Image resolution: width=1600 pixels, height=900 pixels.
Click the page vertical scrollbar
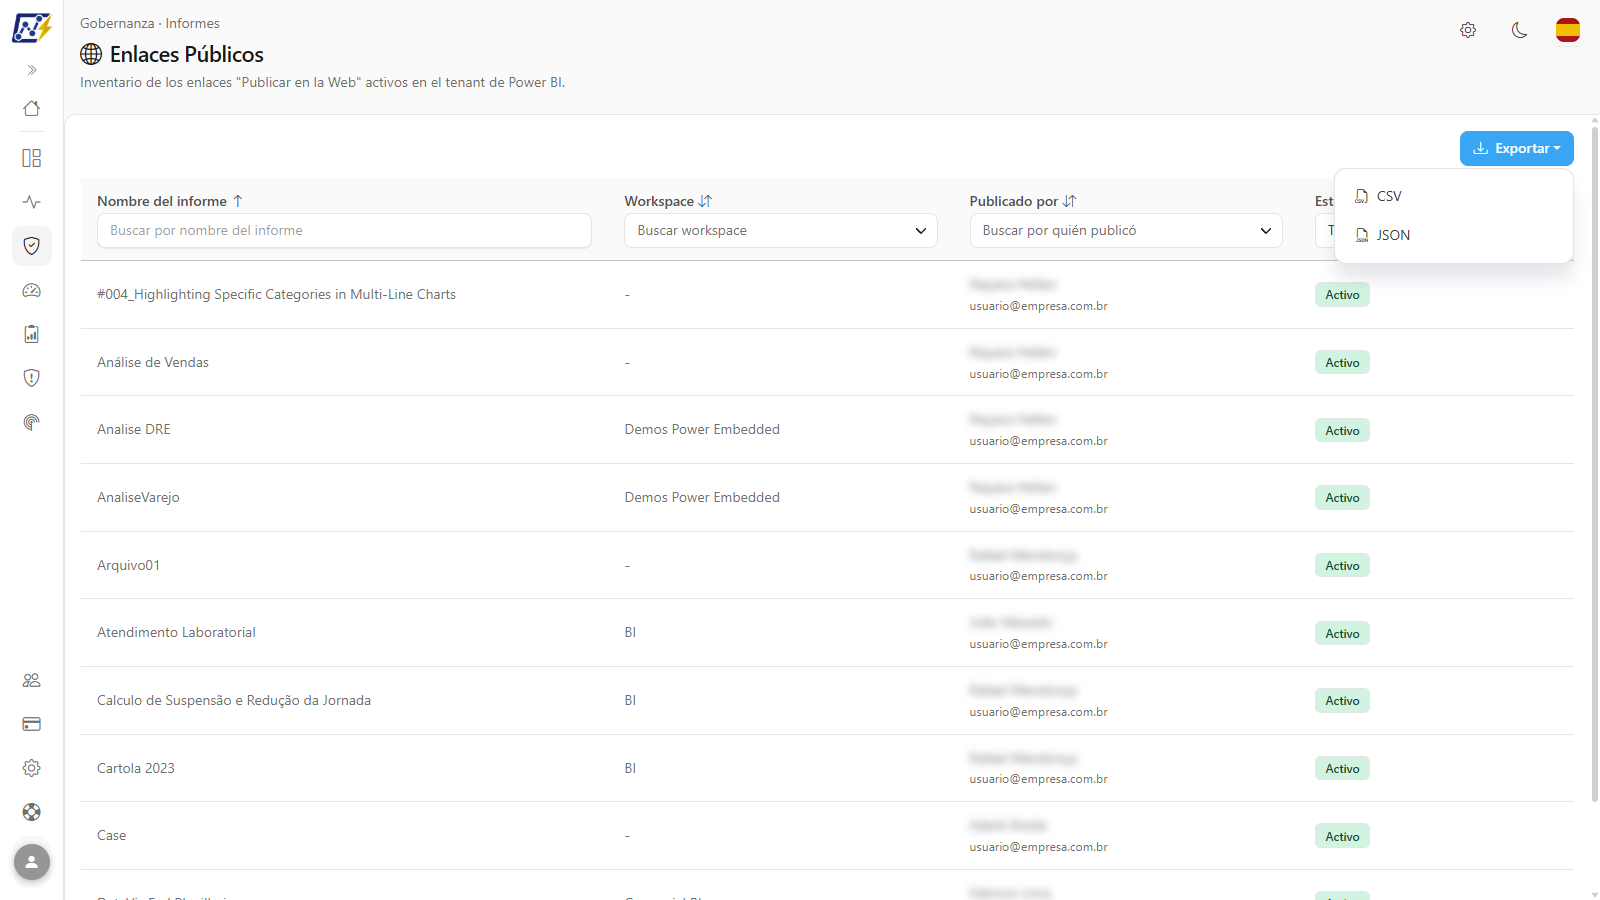tap(1594, 465)
